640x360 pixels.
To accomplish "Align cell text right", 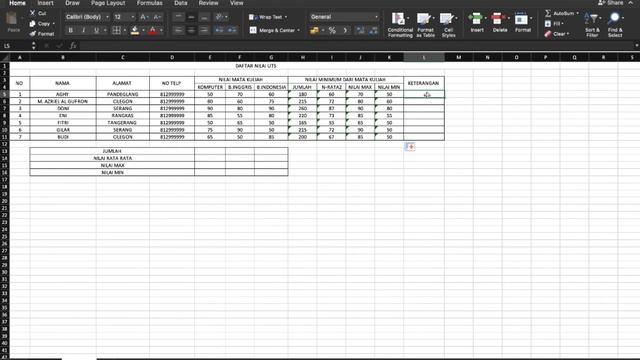I will point(204,30).
